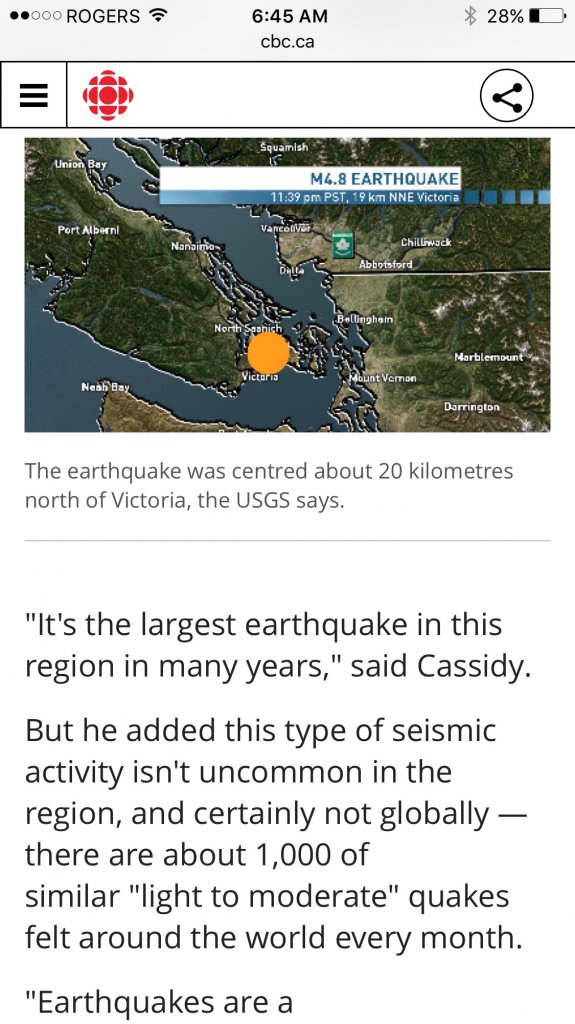575x1024 pixels.
Task: Tap the Victoria label on map
Action: pyautogui.click(x=260, y=377)
